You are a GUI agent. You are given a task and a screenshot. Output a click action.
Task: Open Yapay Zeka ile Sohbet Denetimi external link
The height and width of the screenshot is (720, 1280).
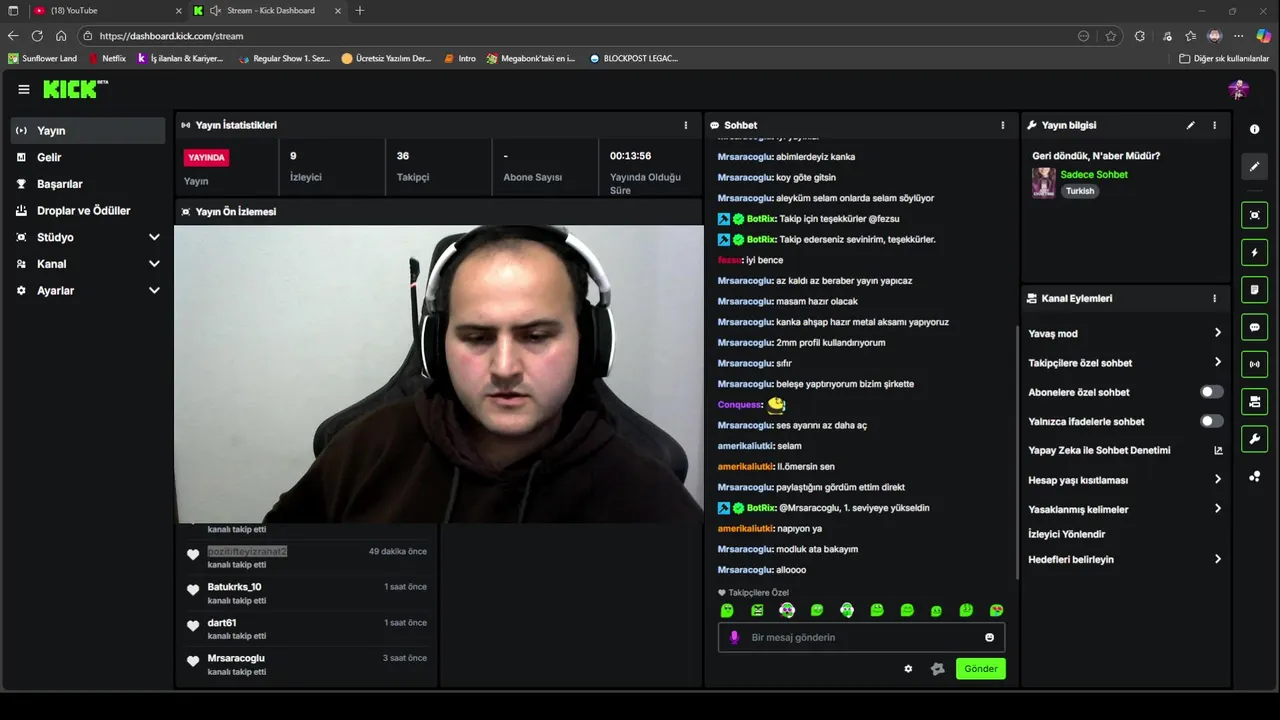click(1218, 450)
